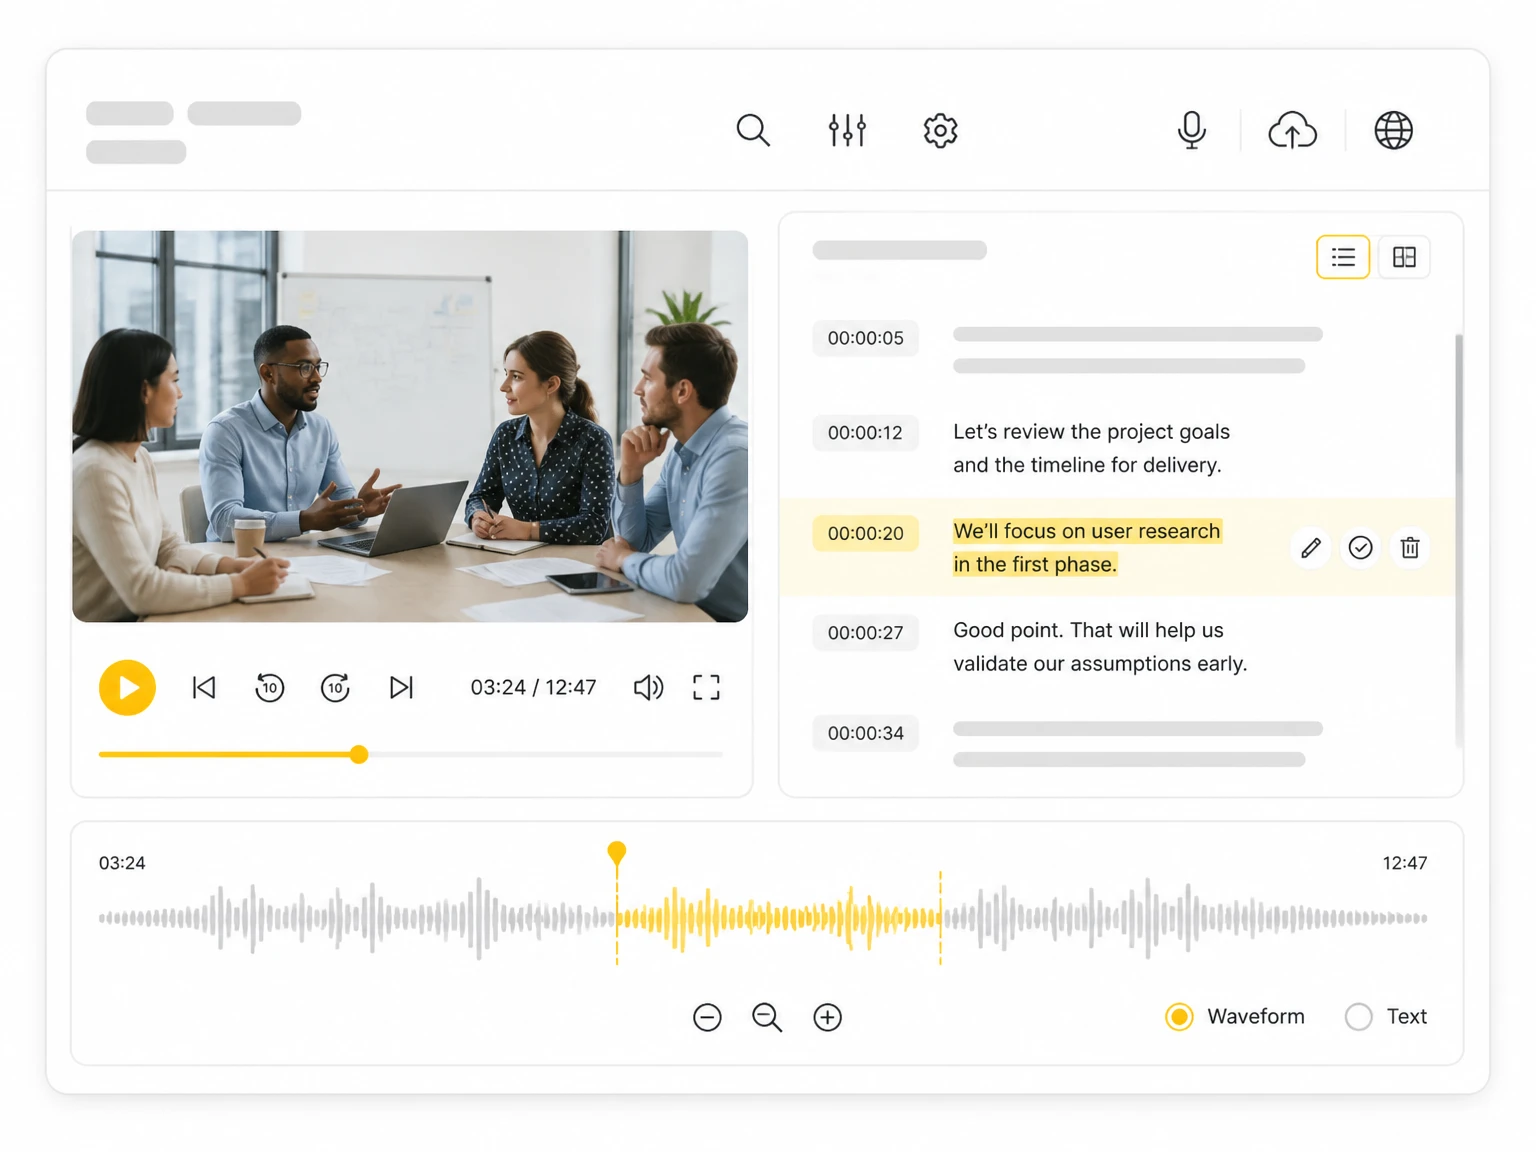
Task: Click the video progress slider handle
Action: [x=359, y=755]
